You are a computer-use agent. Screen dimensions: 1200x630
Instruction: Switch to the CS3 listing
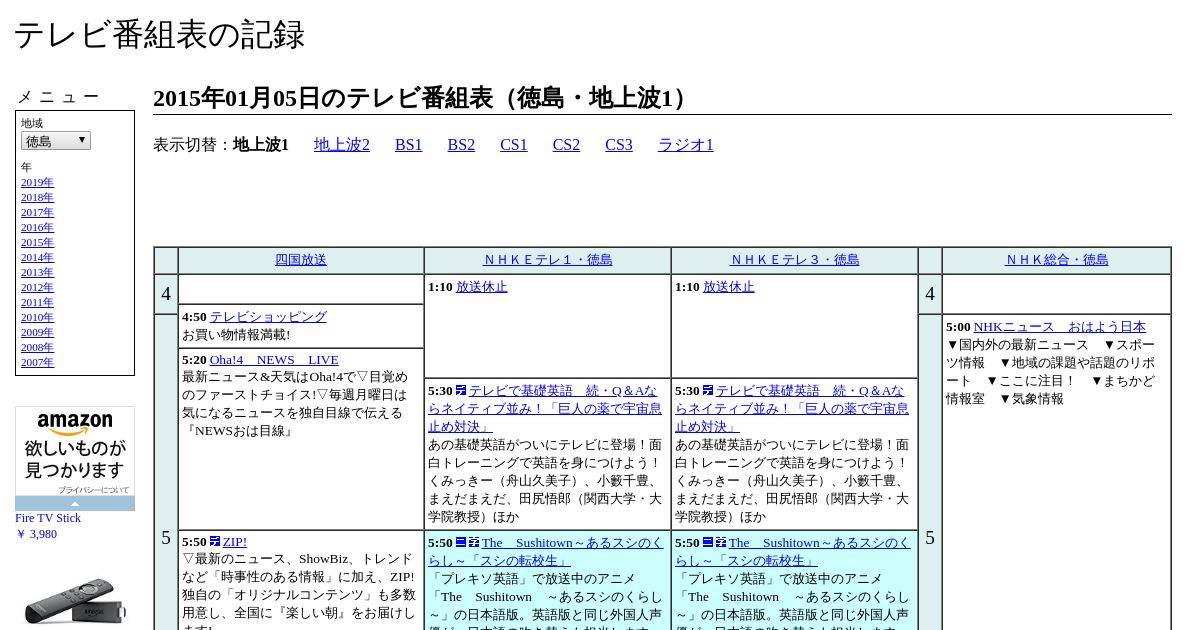pos(619,145)
